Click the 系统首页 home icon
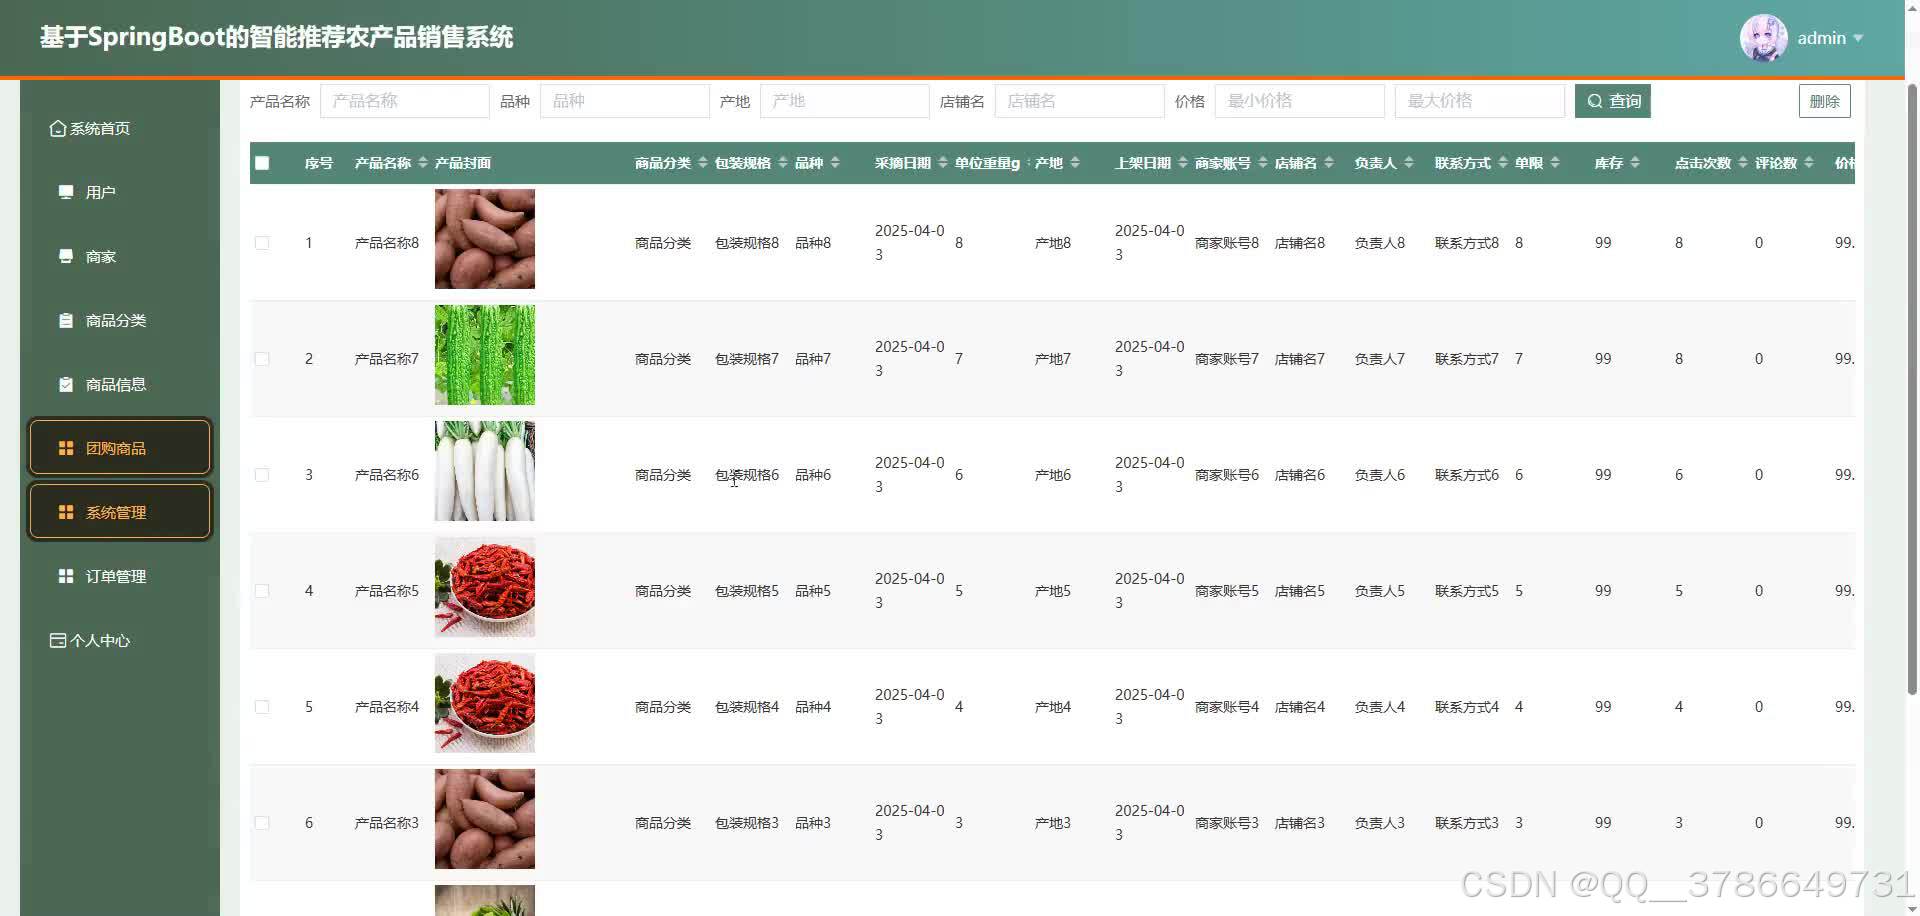This screenshot has height=916, width=1920. [57, 128]
